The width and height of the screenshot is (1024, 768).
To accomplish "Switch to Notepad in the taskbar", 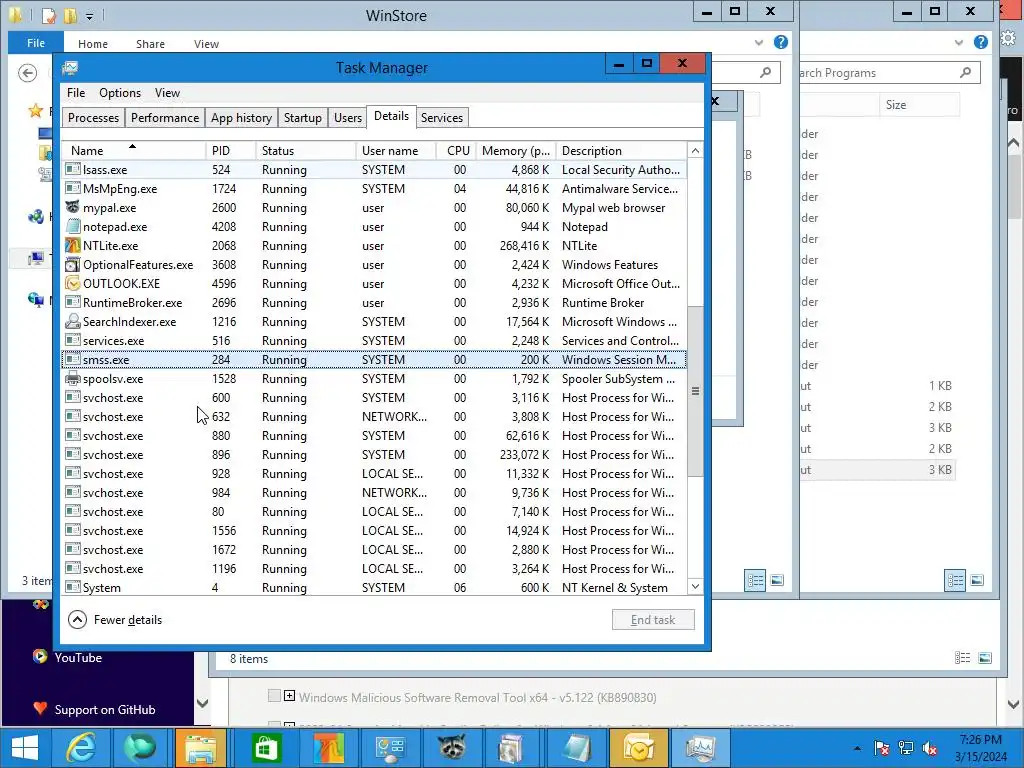I will pyautogui.click(x=577, y=748).
